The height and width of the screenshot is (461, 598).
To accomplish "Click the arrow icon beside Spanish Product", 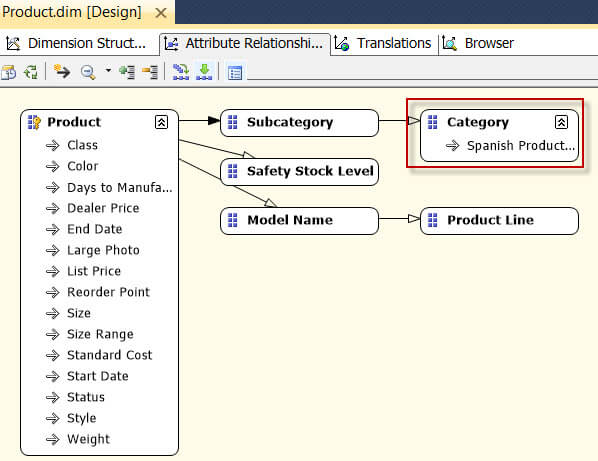I will point(453,145).
